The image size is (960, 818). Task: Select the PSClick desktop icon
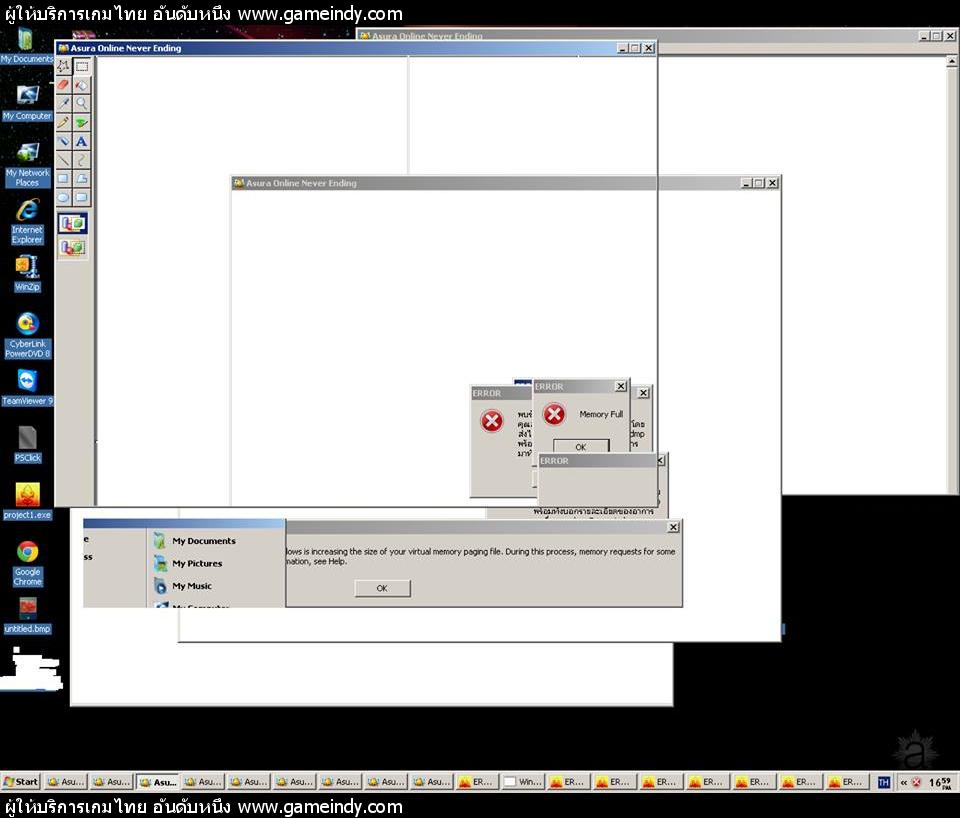click(28, 444)
